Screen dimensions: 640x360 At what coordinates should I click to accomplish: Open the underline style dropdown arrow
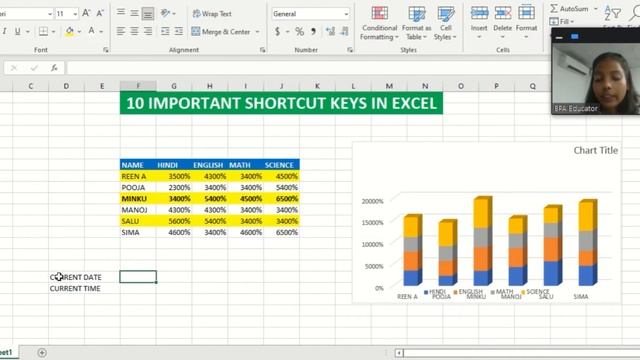28,31
